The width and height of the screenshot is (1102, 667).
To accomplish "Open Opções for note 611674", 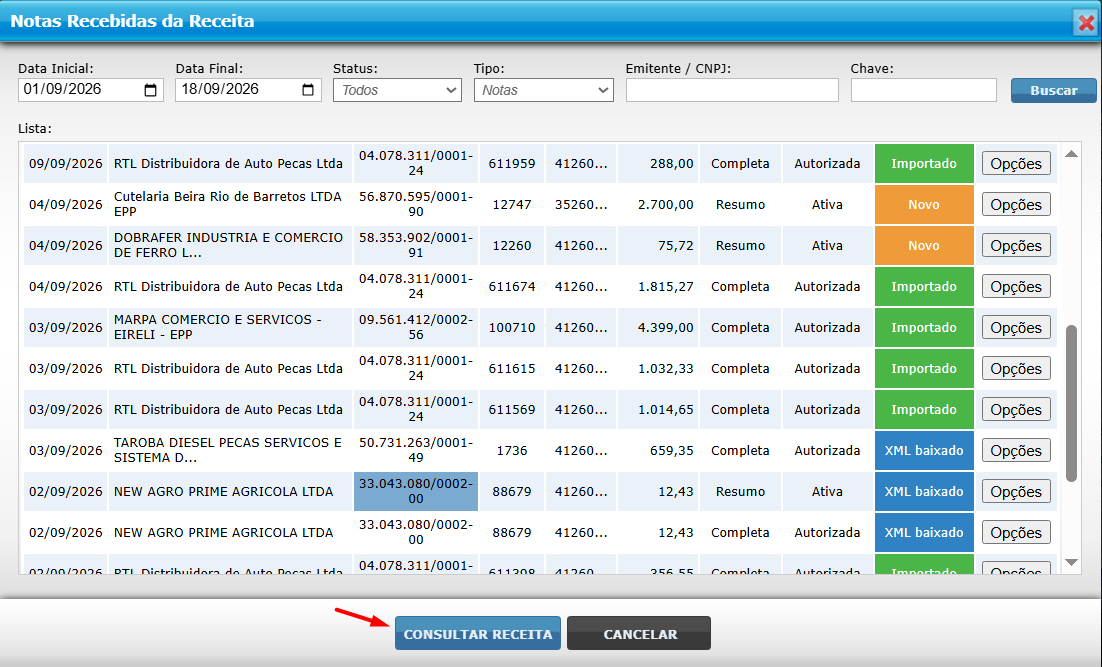I will 1016,287.
